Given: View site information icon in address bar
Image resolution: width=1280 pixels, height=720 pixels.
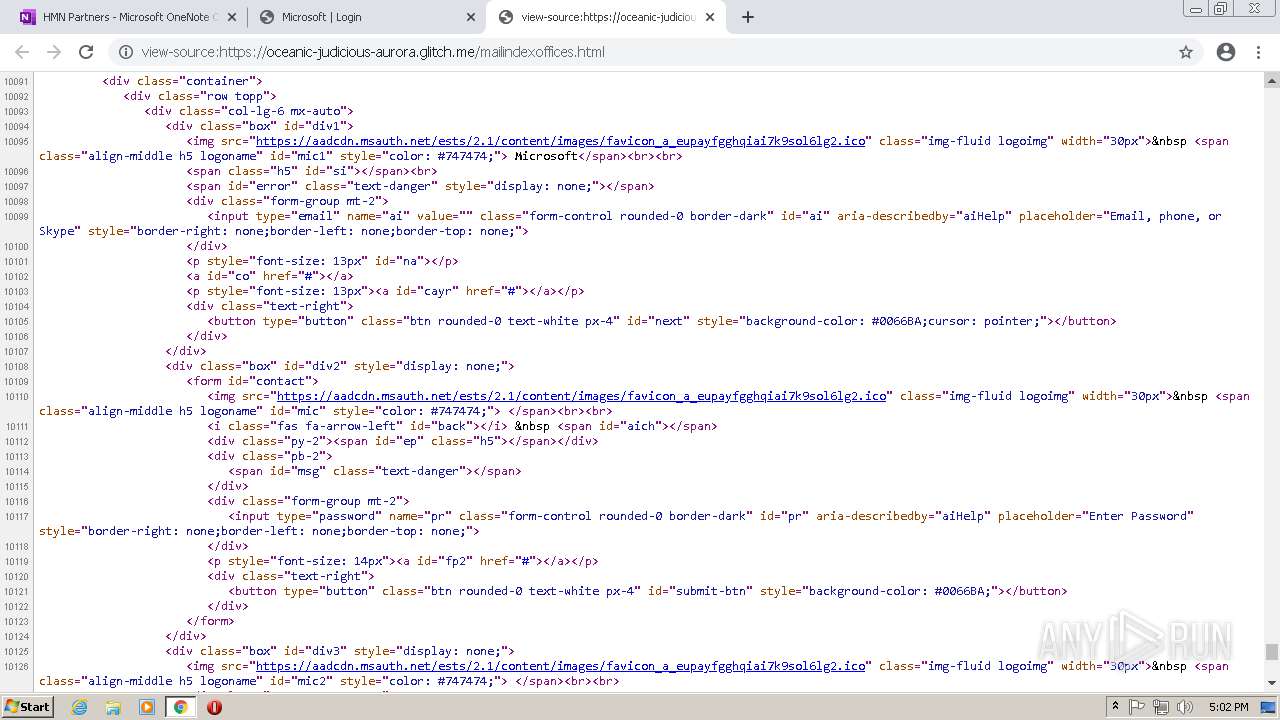Looking at the screenshot, I should (x=126, y=52).
